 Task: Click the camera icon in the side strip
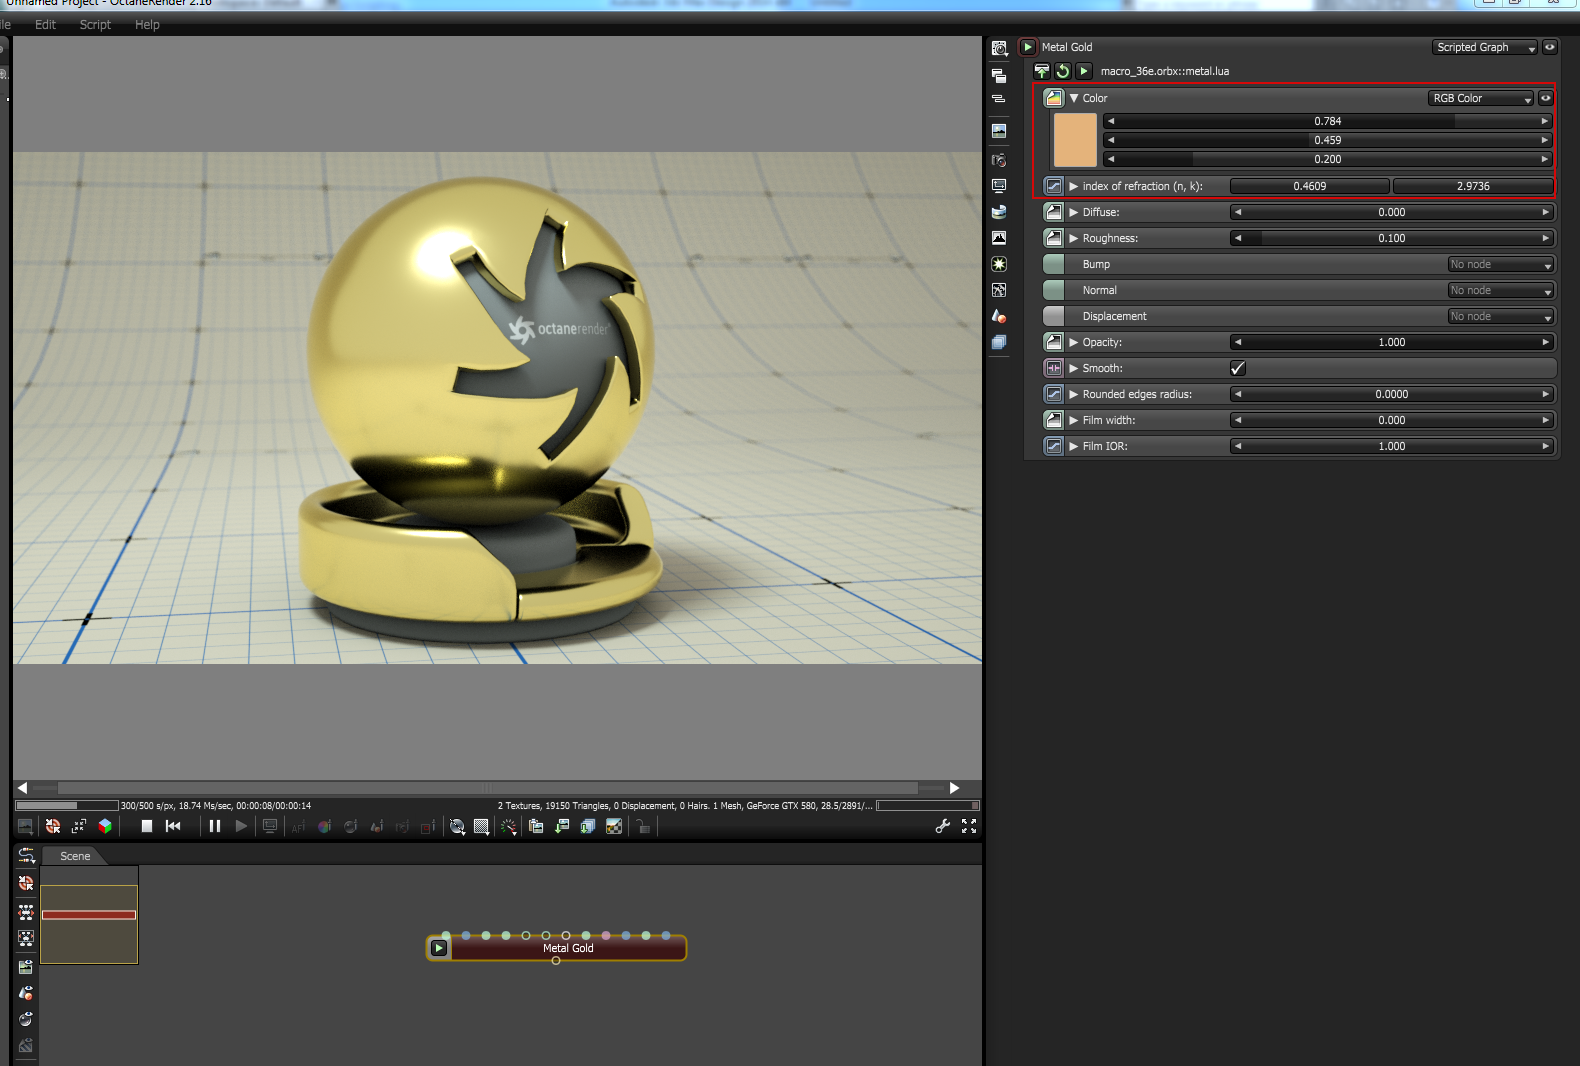[999, 160]
